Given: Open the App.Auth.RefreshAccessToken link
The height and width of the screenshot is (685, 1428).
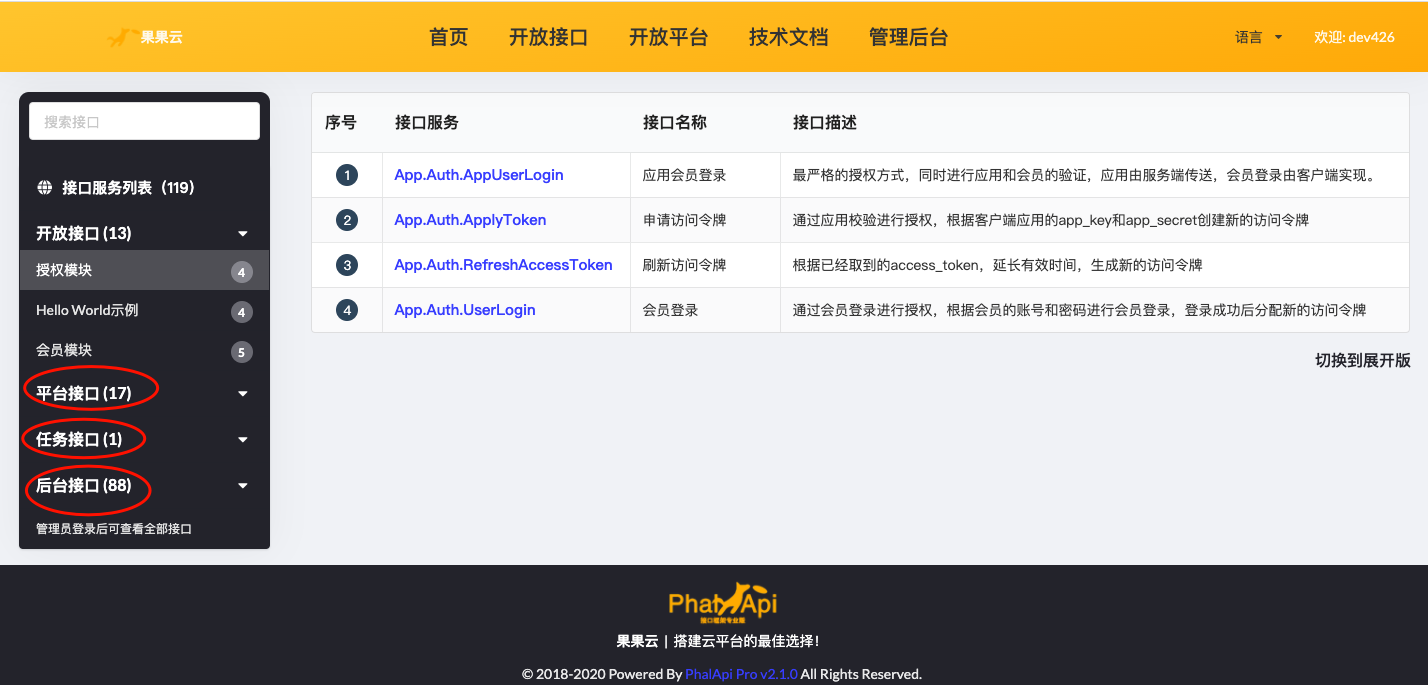Looking at the screenshot, I should (x=503, y=265).
